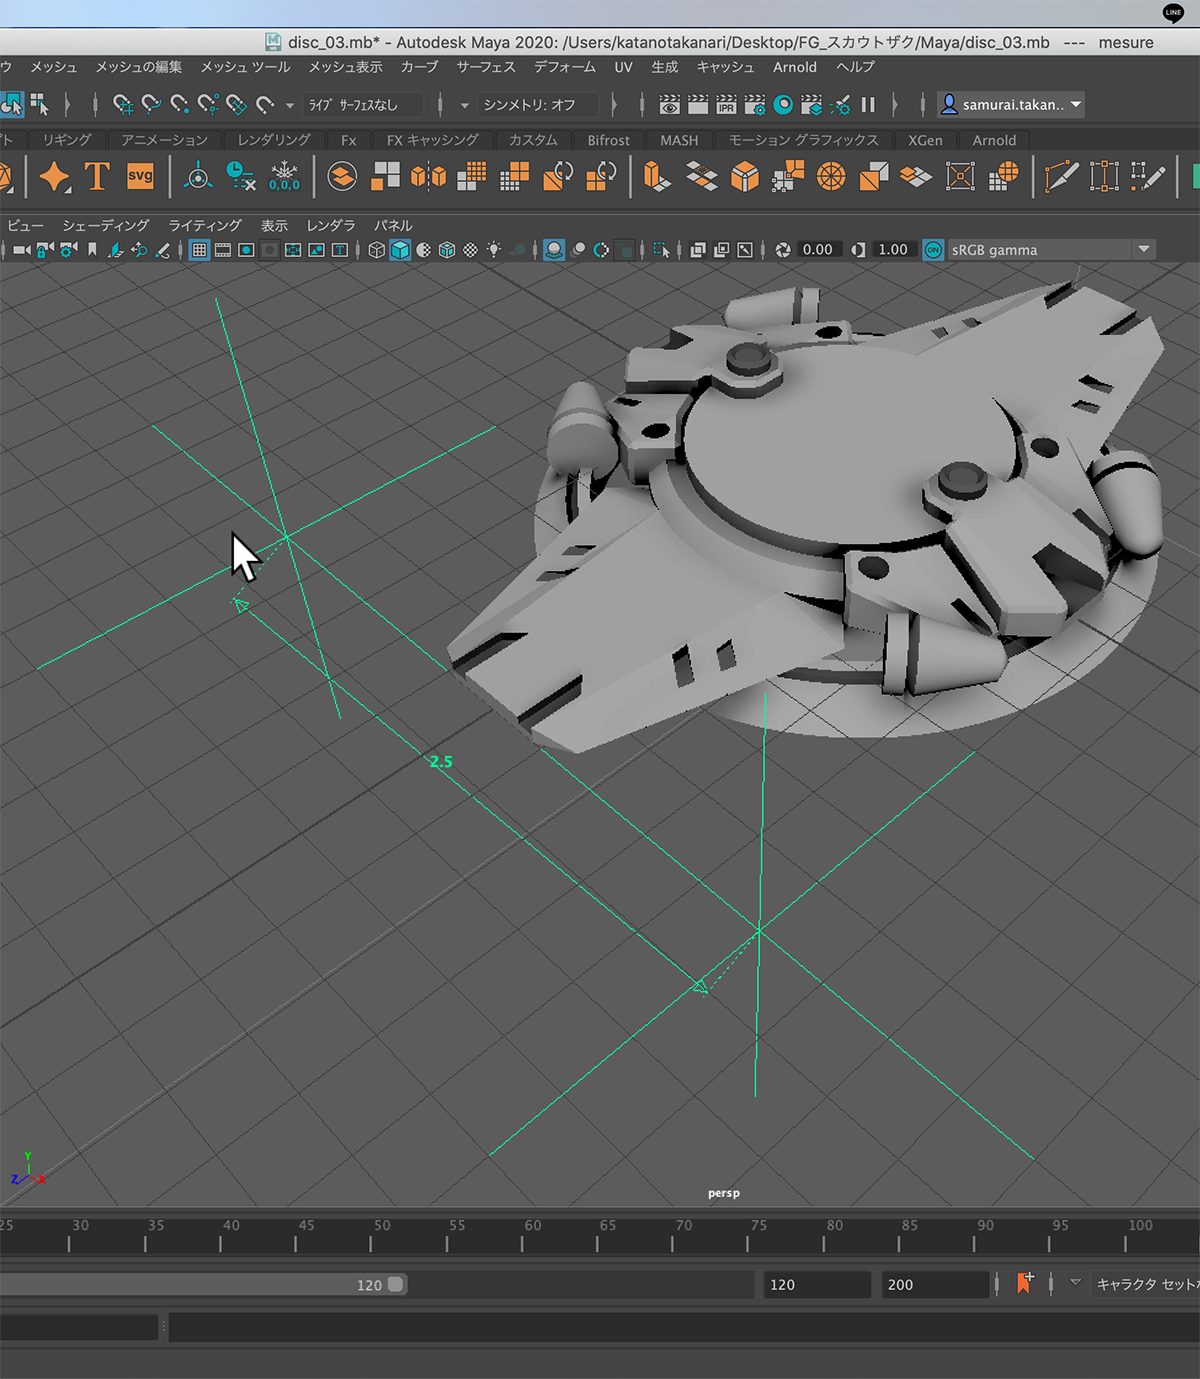Toggle Wireframe shading in viewport
The width and height of the screenshot is (1200, 1379).
[x=376, y=250]
